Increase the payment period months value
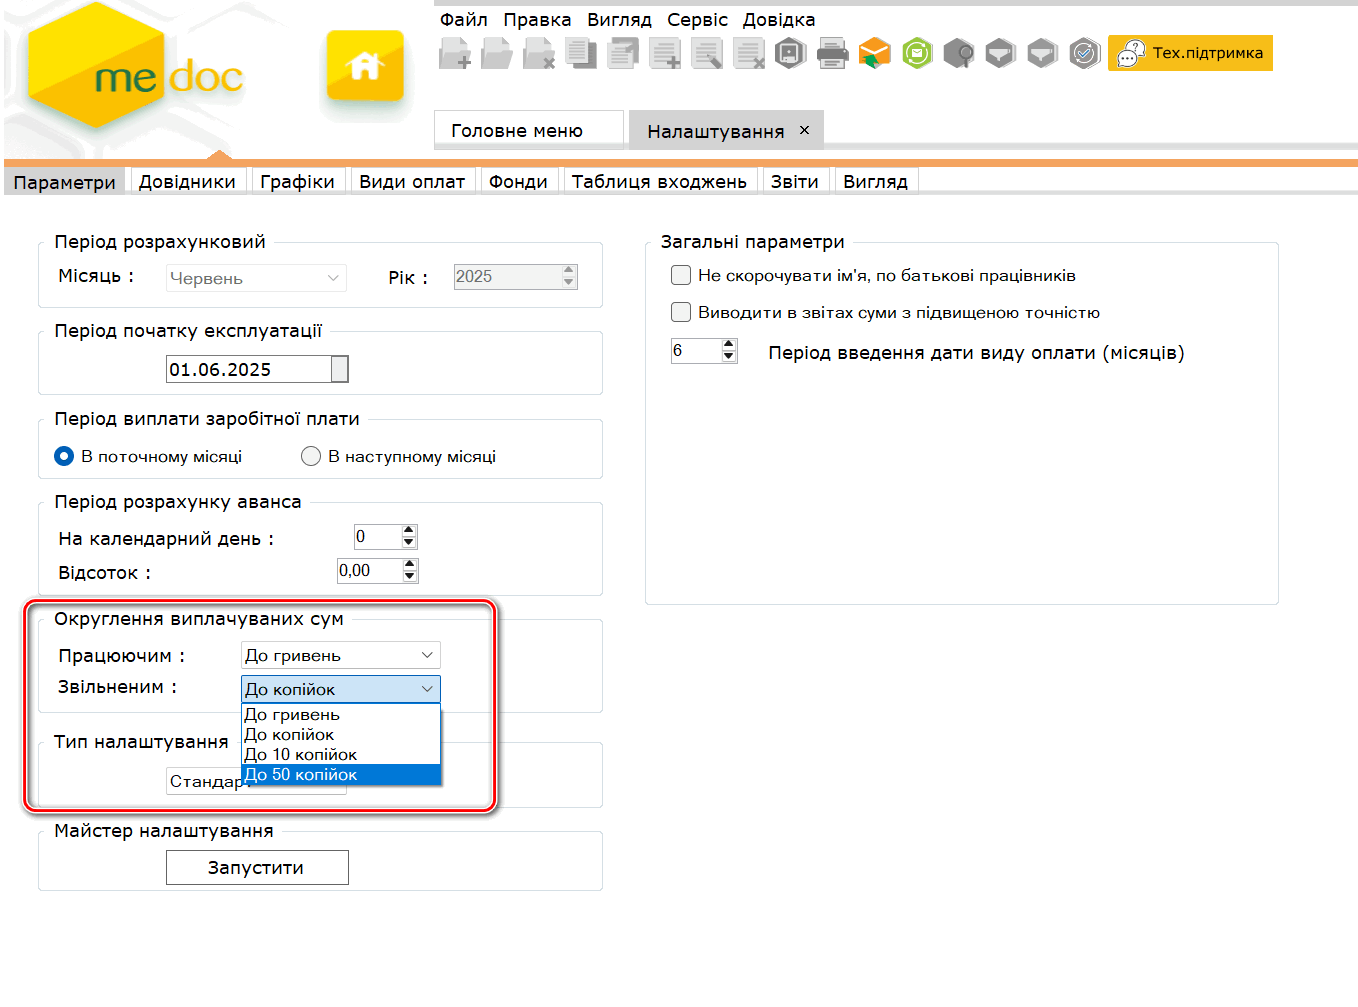The height and width of the screenshot is (1007, 1358). (729, 345)
